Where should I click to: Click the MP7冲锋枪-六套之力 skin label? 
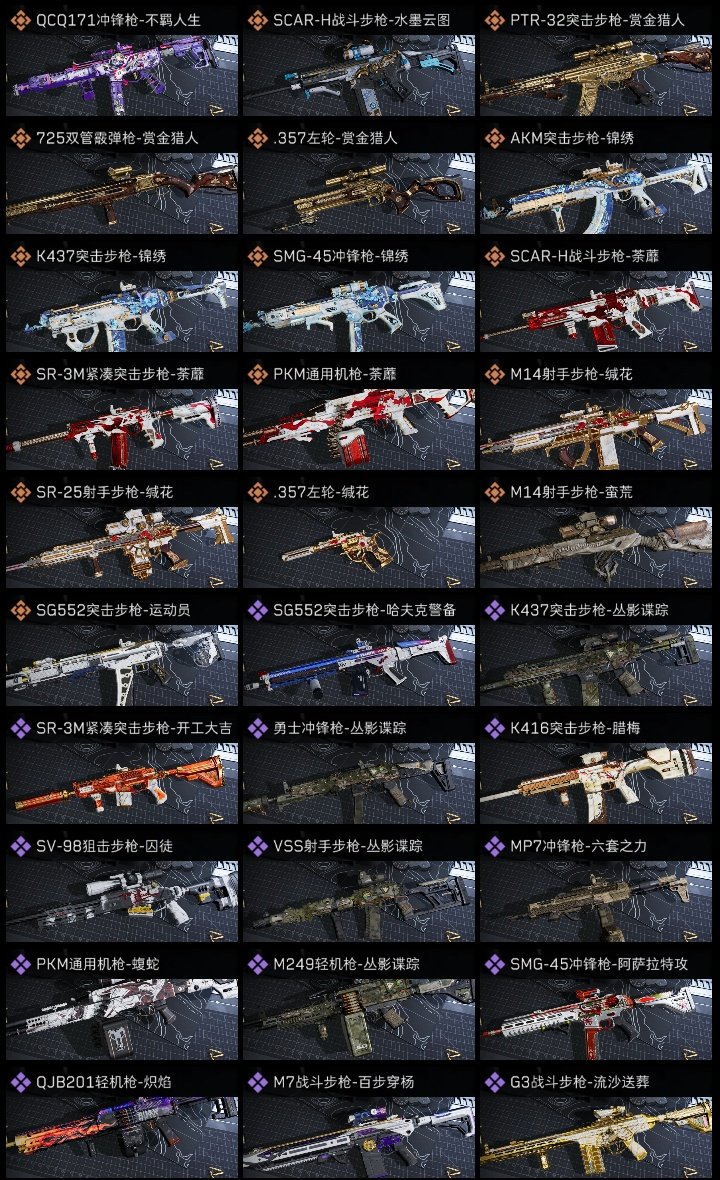point(579,846)
